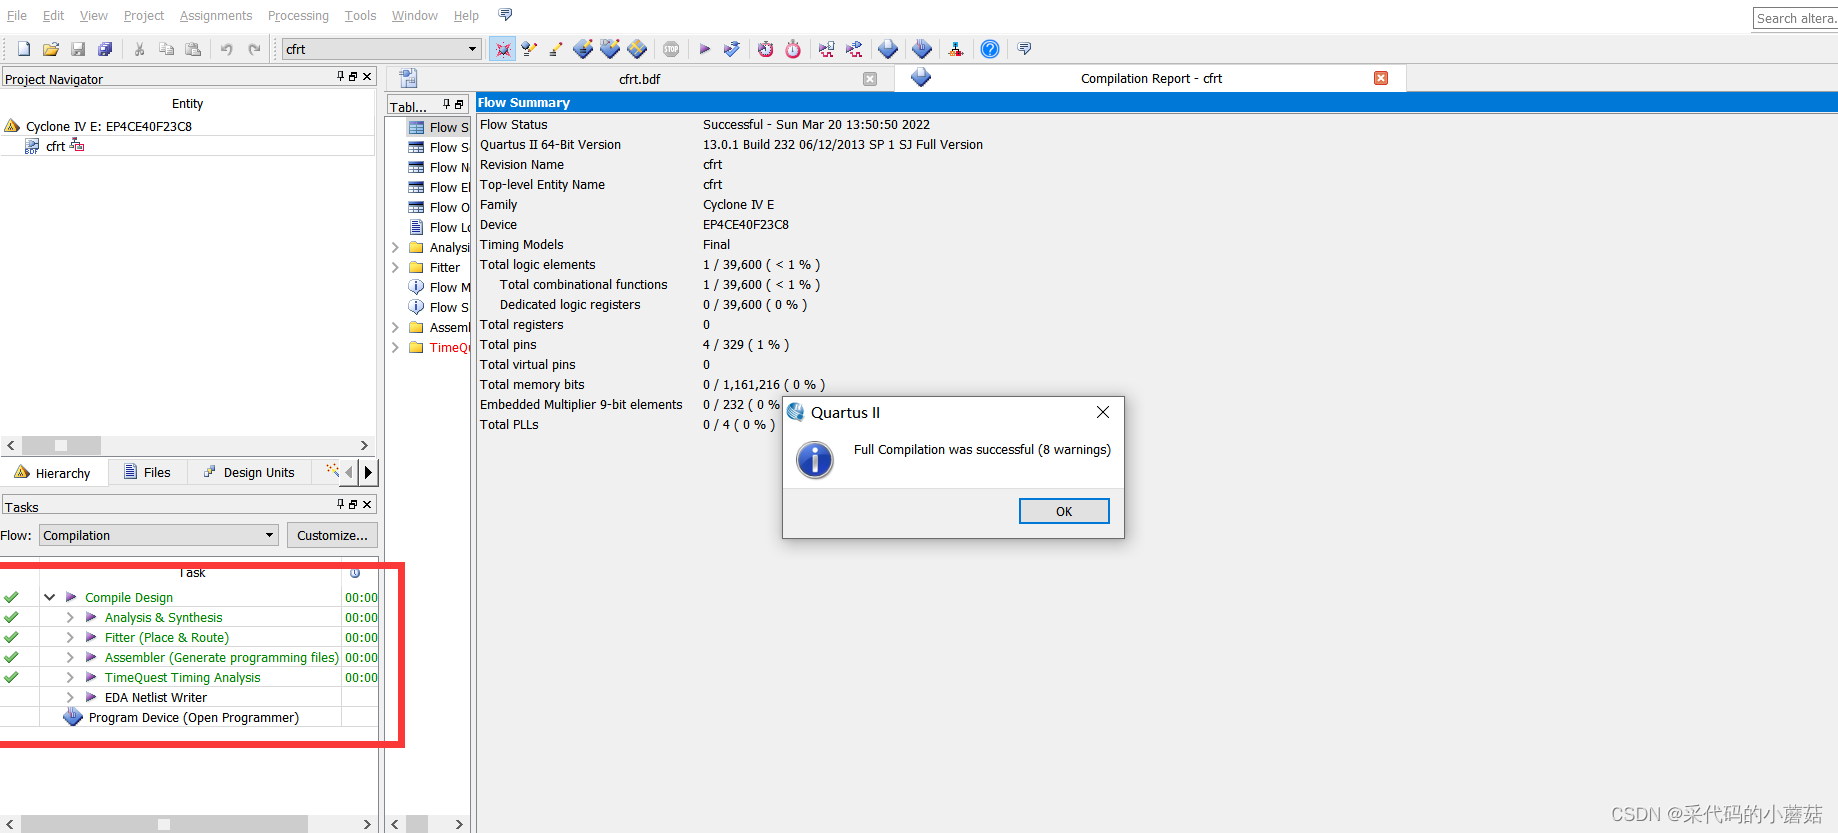Open the Assignments menu
This screenshot has height=833, width=1838.
(216, 15)
